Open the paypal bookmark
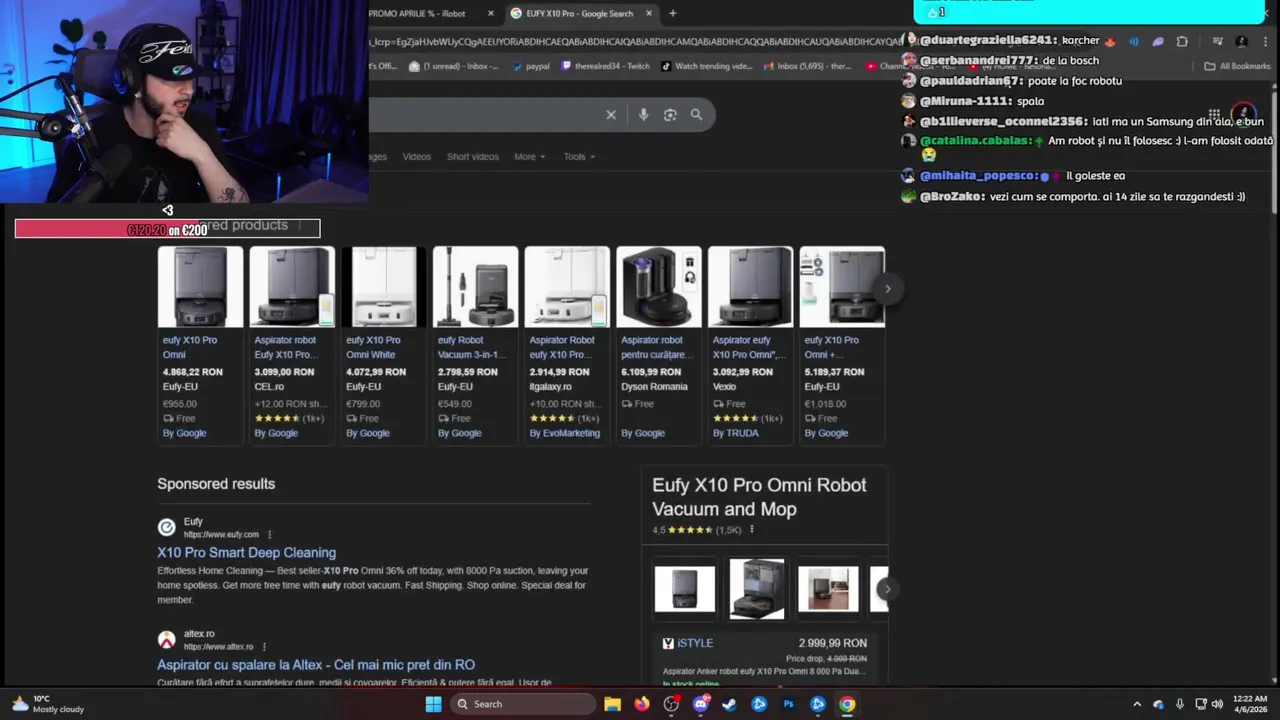This screenshot has height=720, width=1280. click(531, 66)
